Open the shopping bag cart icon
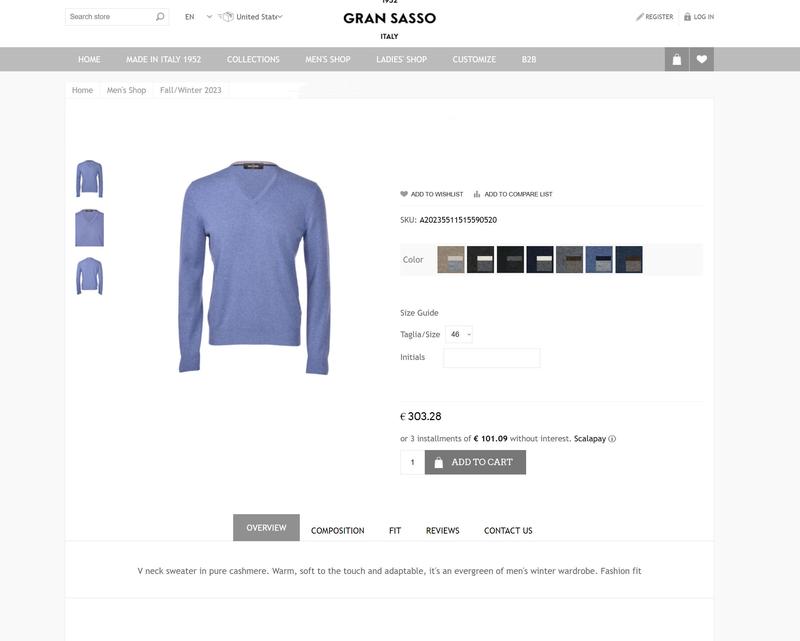The image size is (800, 641). pyautogui.click(x=677, y=59)
